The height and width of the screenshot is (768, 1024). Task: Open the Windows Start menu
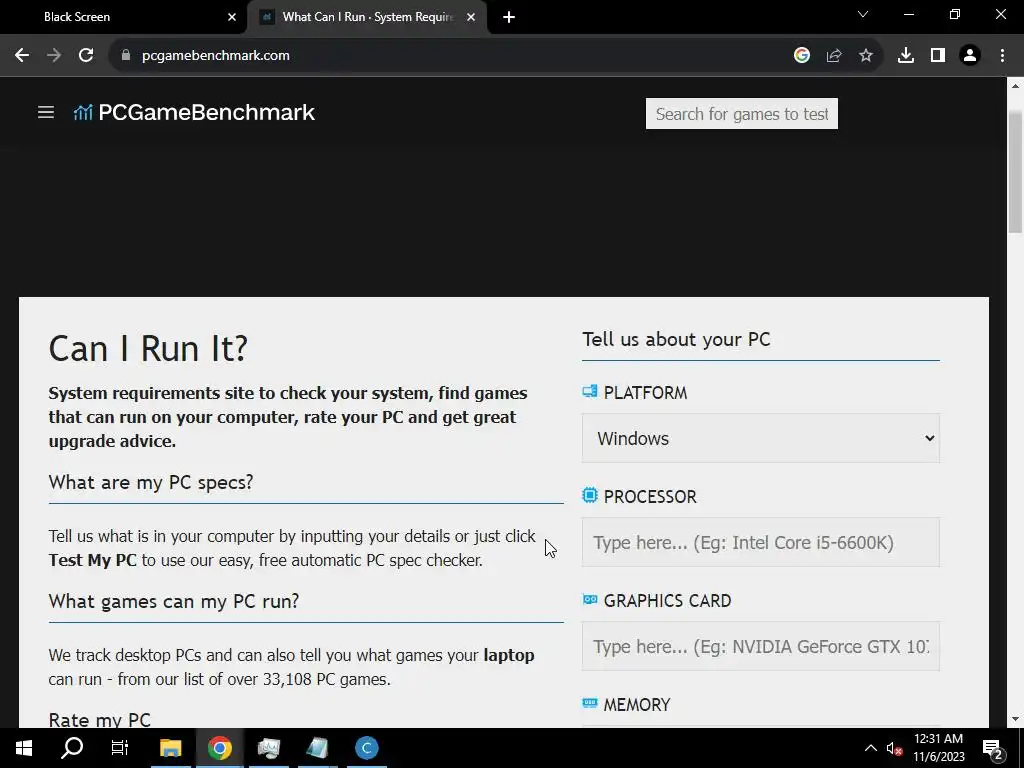(x=24, y=748)
